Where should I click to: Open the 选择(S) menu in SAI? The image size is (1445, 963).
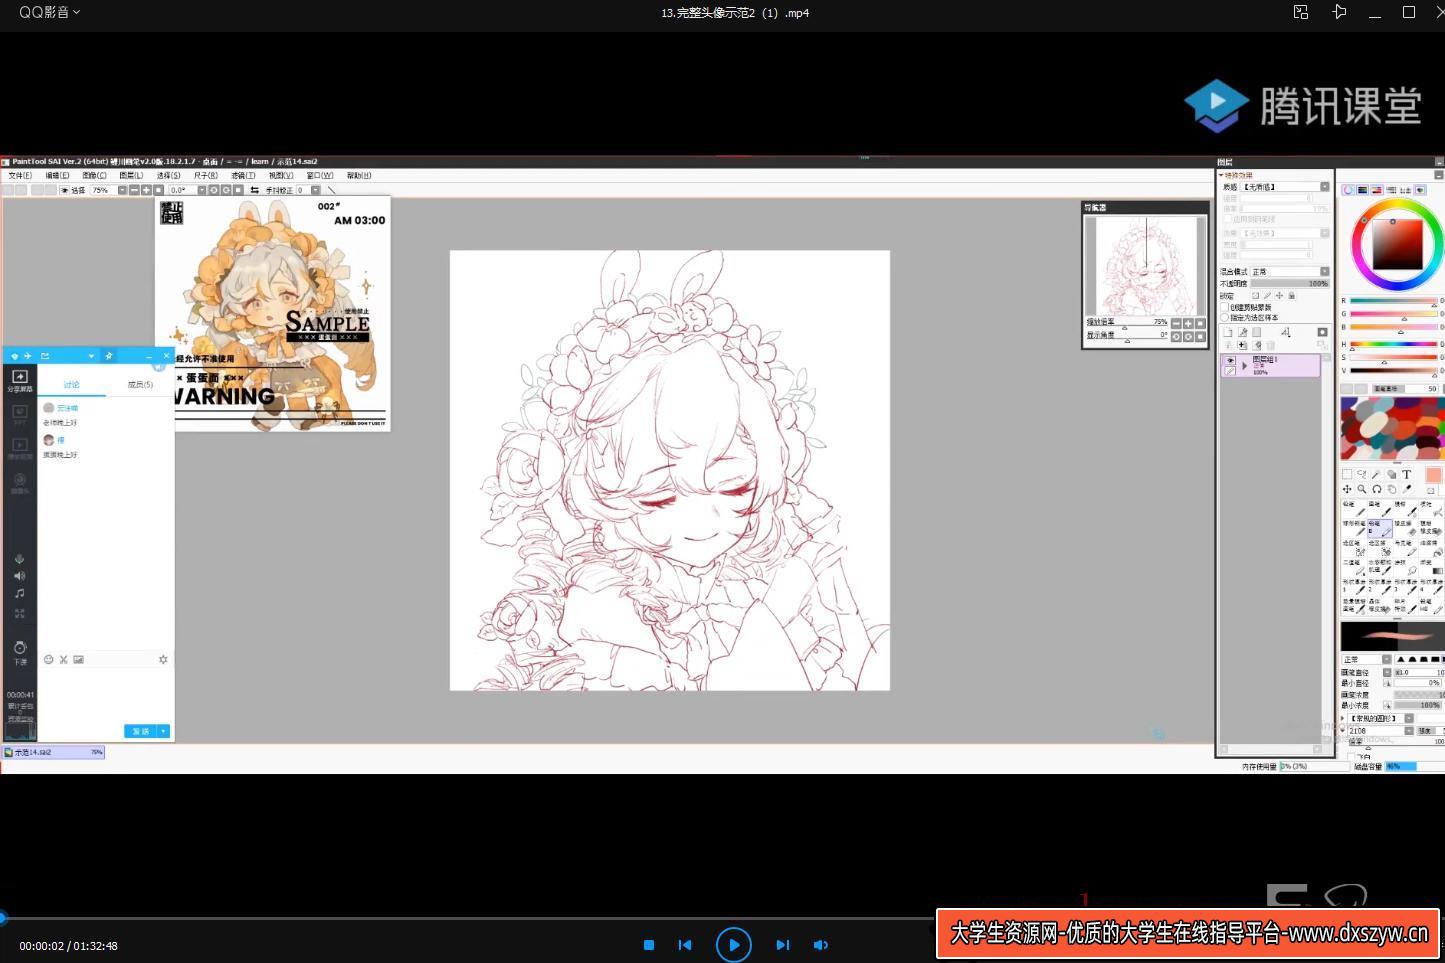coord(168,175)
